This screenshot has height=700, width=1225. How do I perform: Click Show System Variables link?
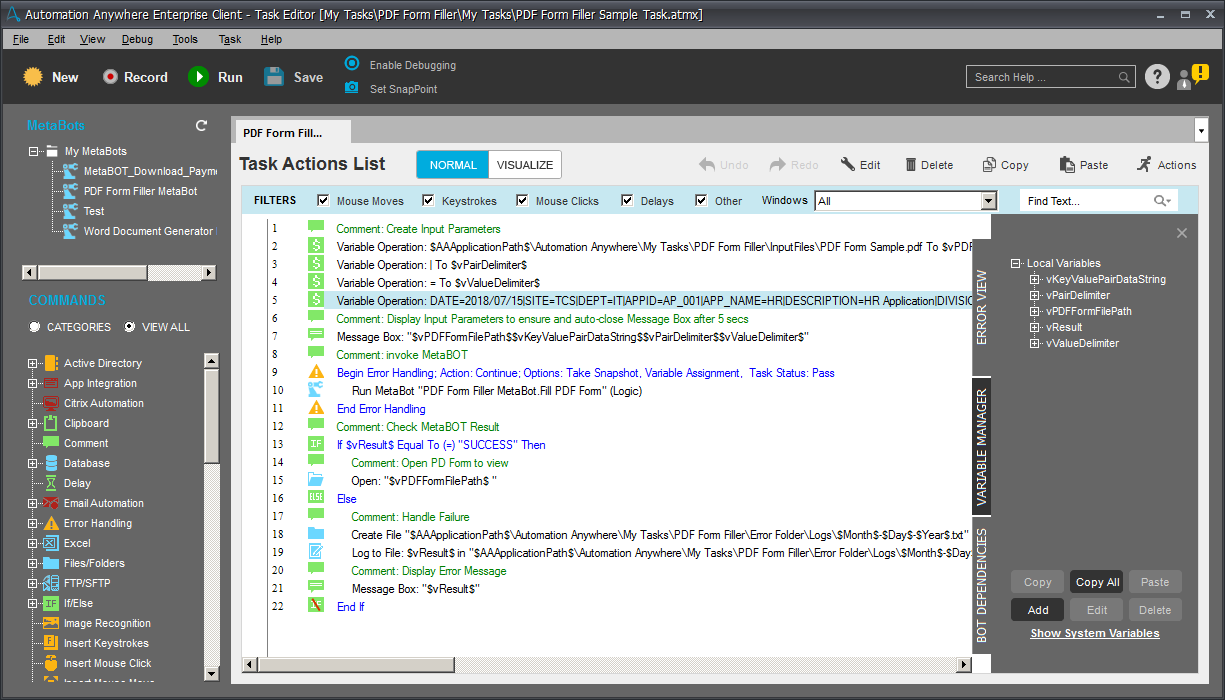coord(1095,633)
